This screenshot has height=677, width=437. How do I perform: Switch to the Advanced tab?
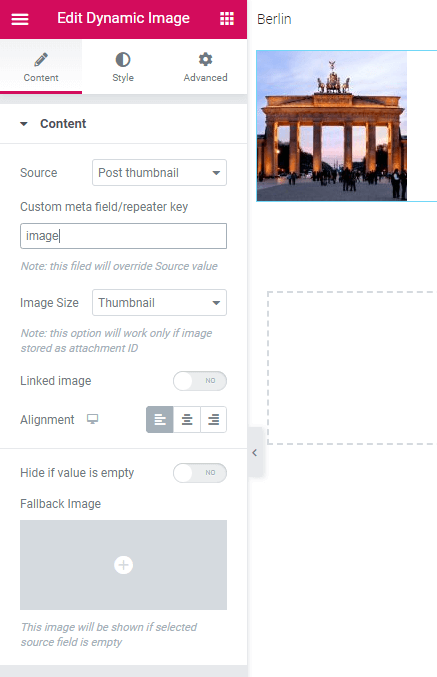click(x=206, y=67)
